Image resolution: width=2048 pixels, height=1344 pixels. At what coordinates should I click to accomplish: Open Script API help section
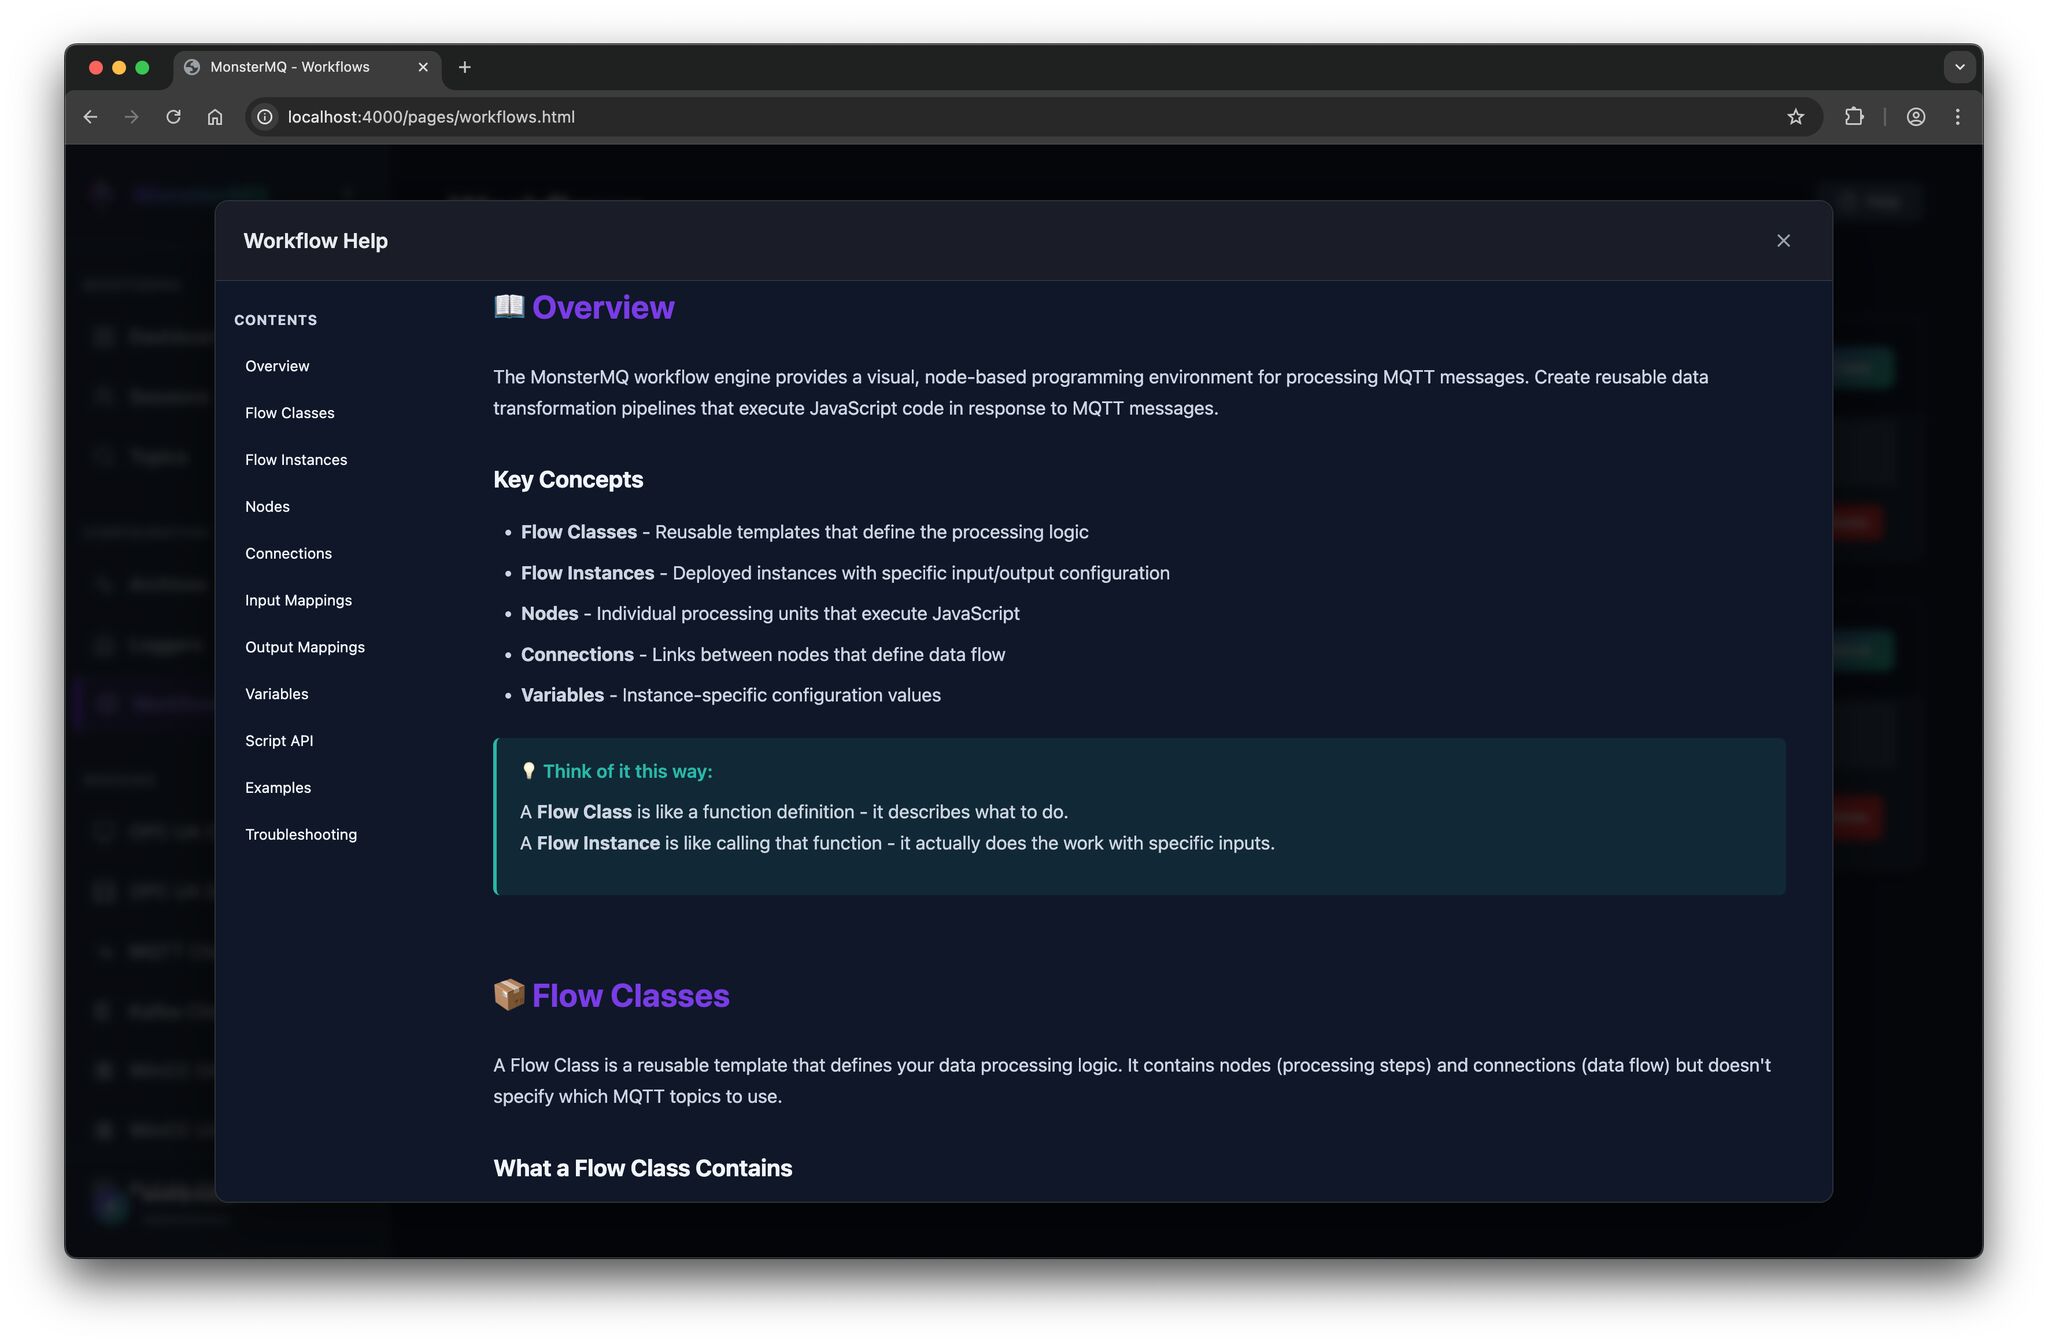[279, 741]
